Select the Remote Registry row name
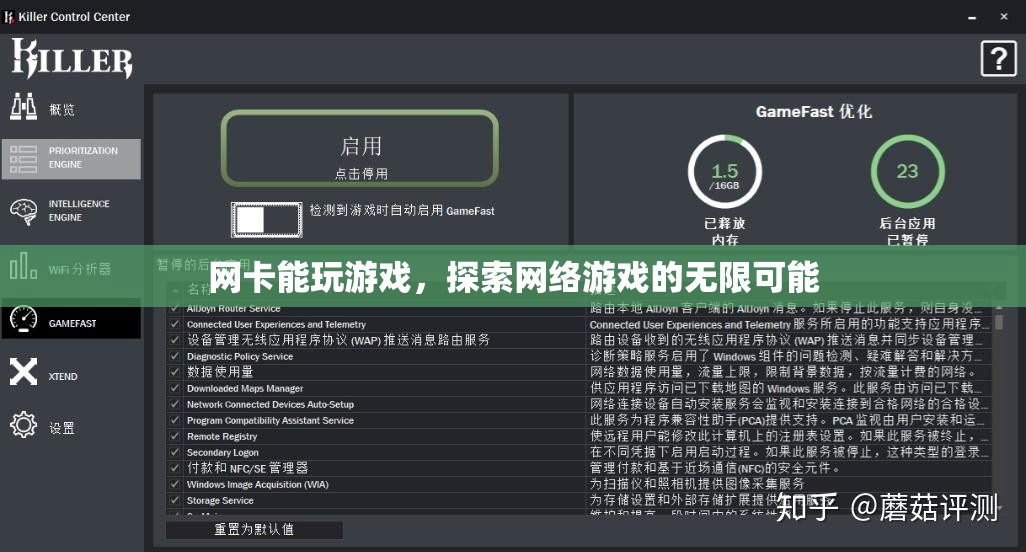Viewport: 1026px width, 552px height. (x=222, y=436)
